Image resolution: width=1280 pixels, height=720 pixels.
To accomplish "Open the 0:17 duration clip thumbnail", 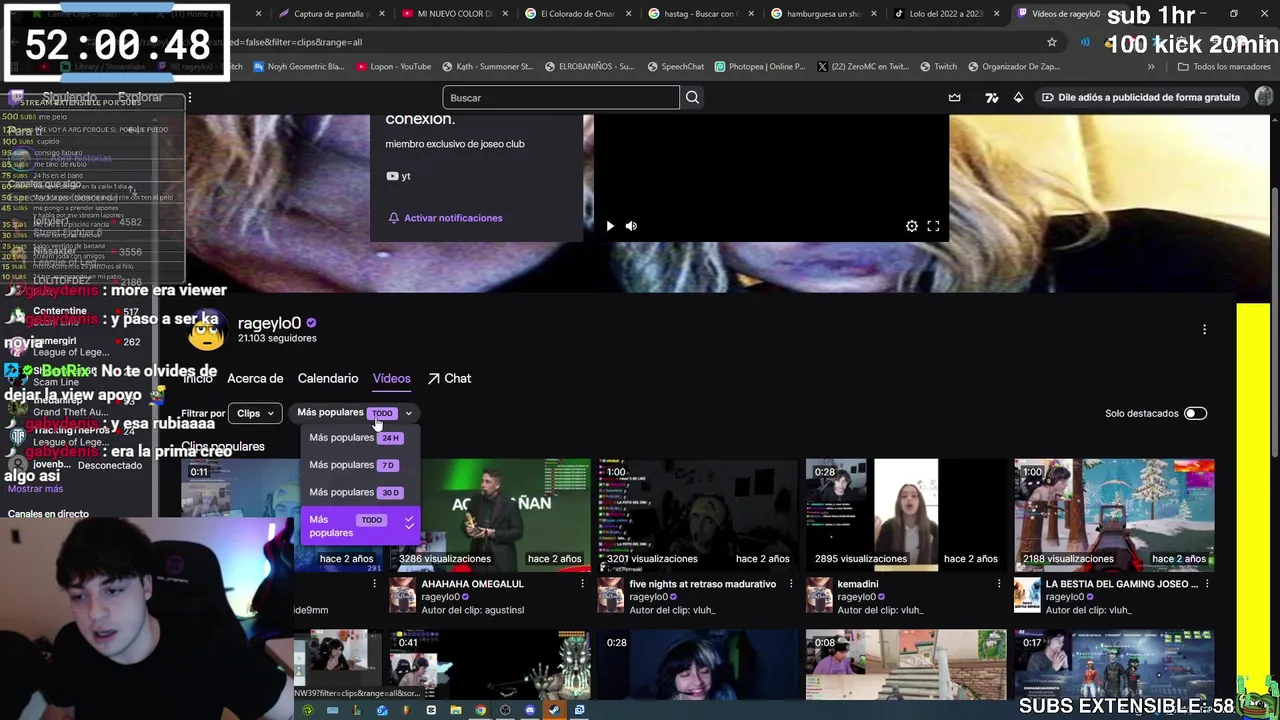I will (1114, 665).
